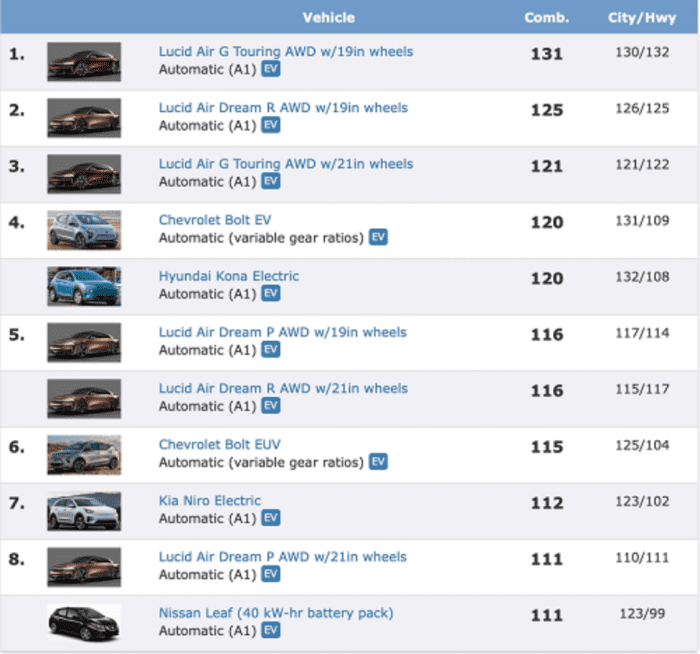Click EV badge under Hyundai Kona Electric
This screenshot has height=654, width=700.
click(271, 293)
